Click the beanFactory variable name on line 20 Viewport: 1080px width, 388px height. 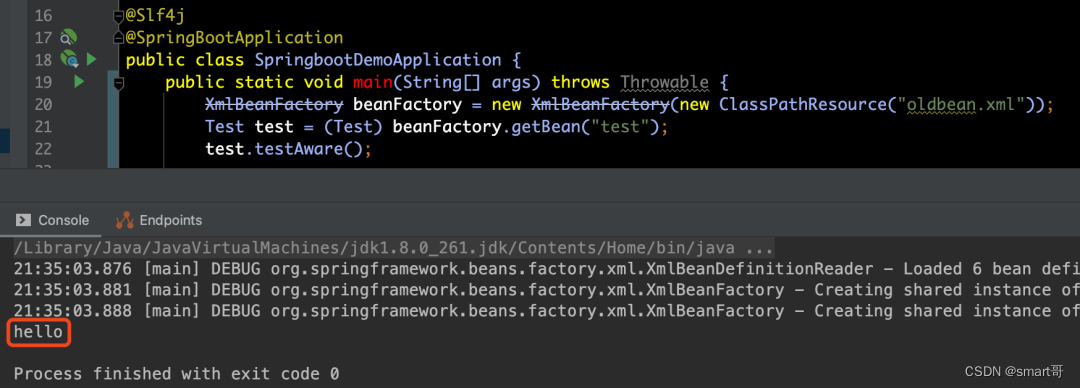[x=407, y=105]
